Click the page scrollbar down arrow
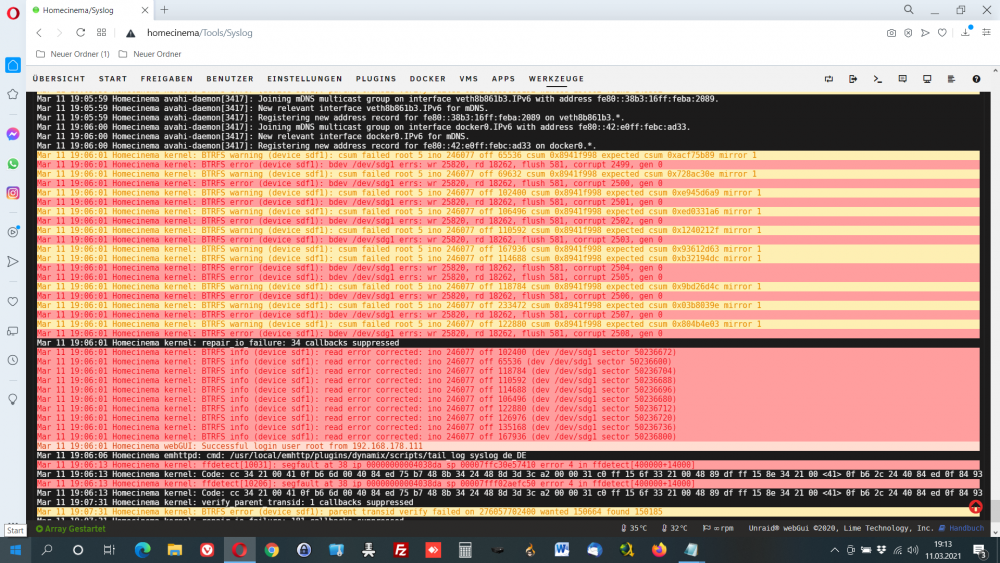The width and height of the screenshot is (1000, 563). pos(995,532)
